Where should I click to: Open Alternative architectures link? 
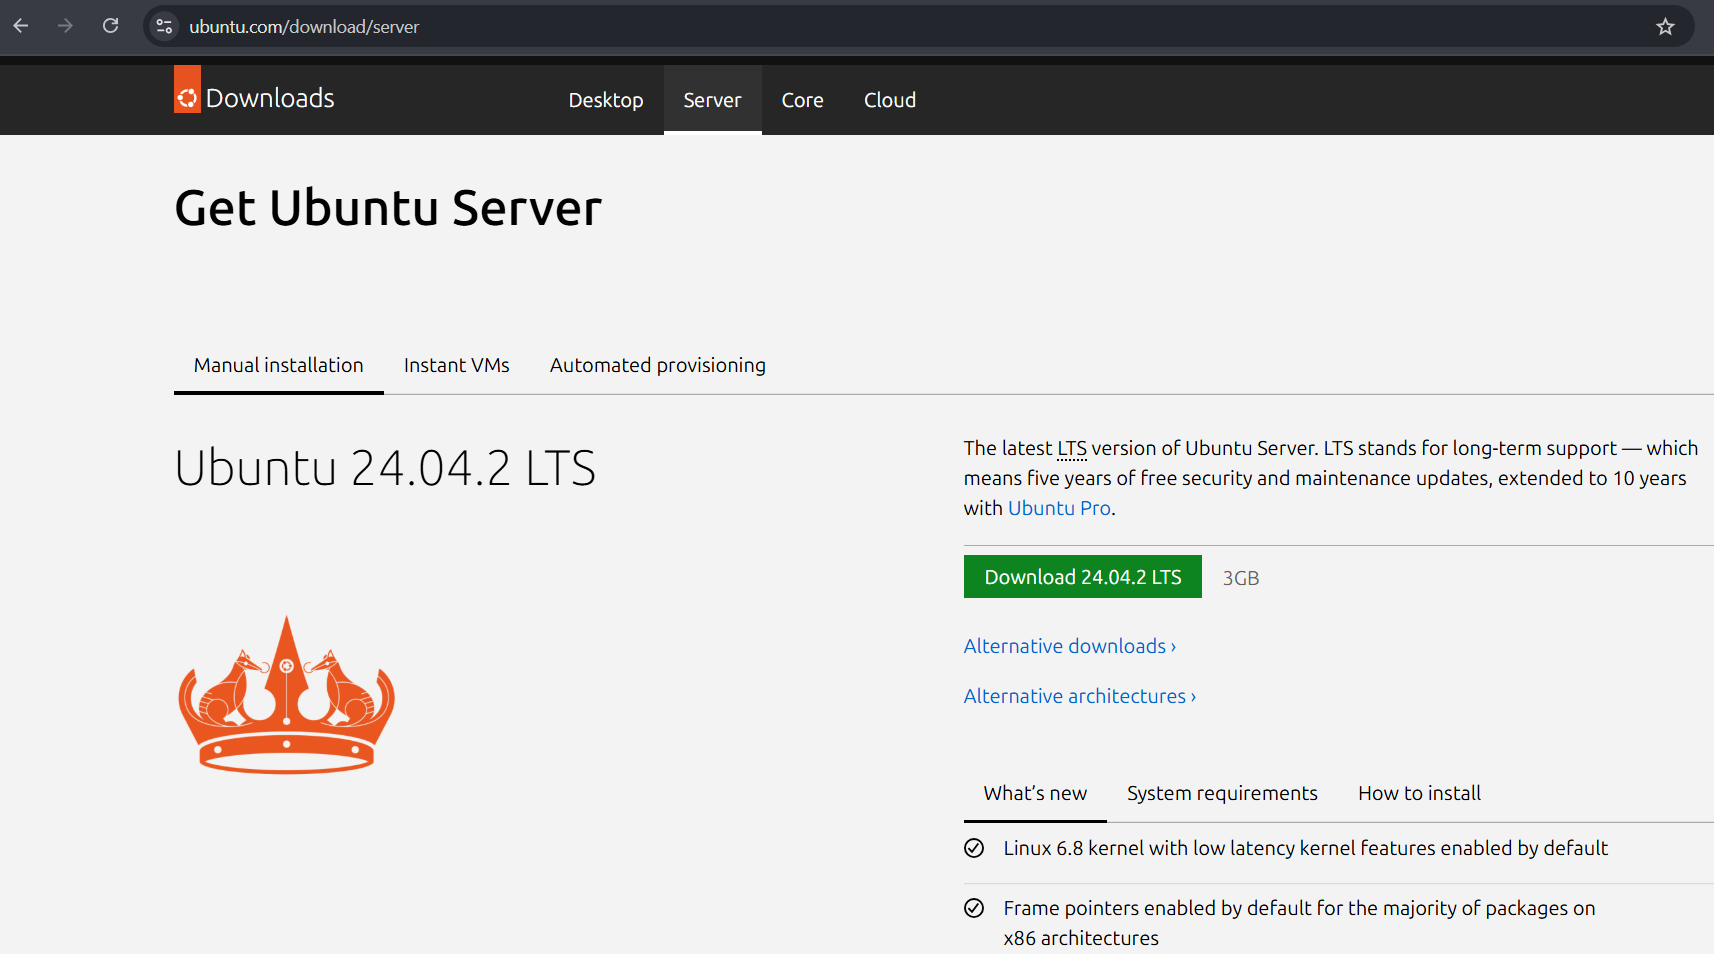tap(1080, 696)
